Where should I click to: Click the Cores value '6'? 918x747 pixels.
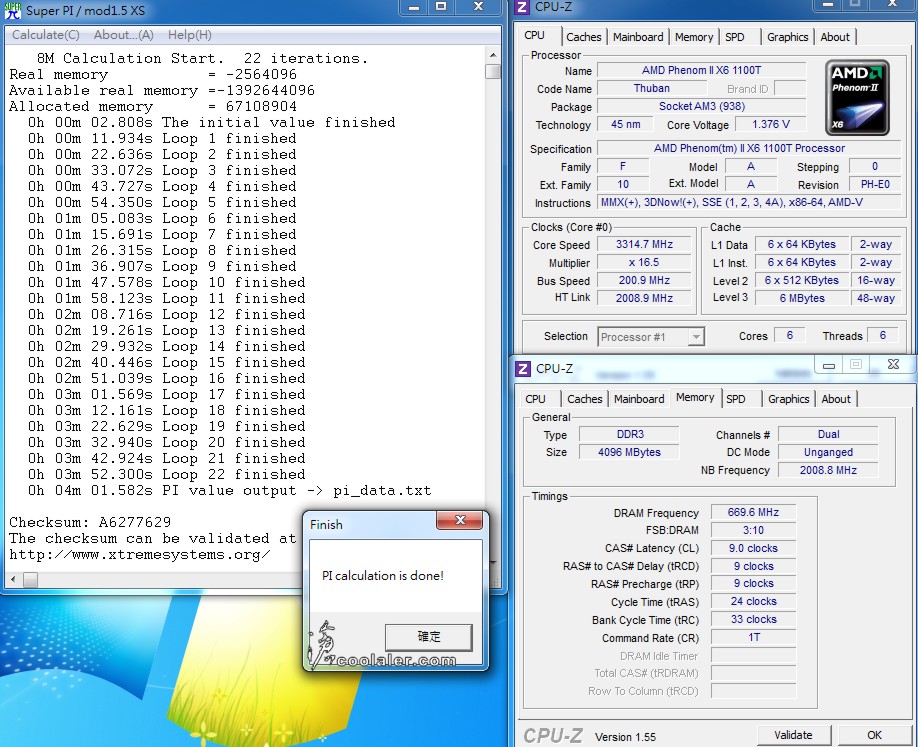pos(789,335)
